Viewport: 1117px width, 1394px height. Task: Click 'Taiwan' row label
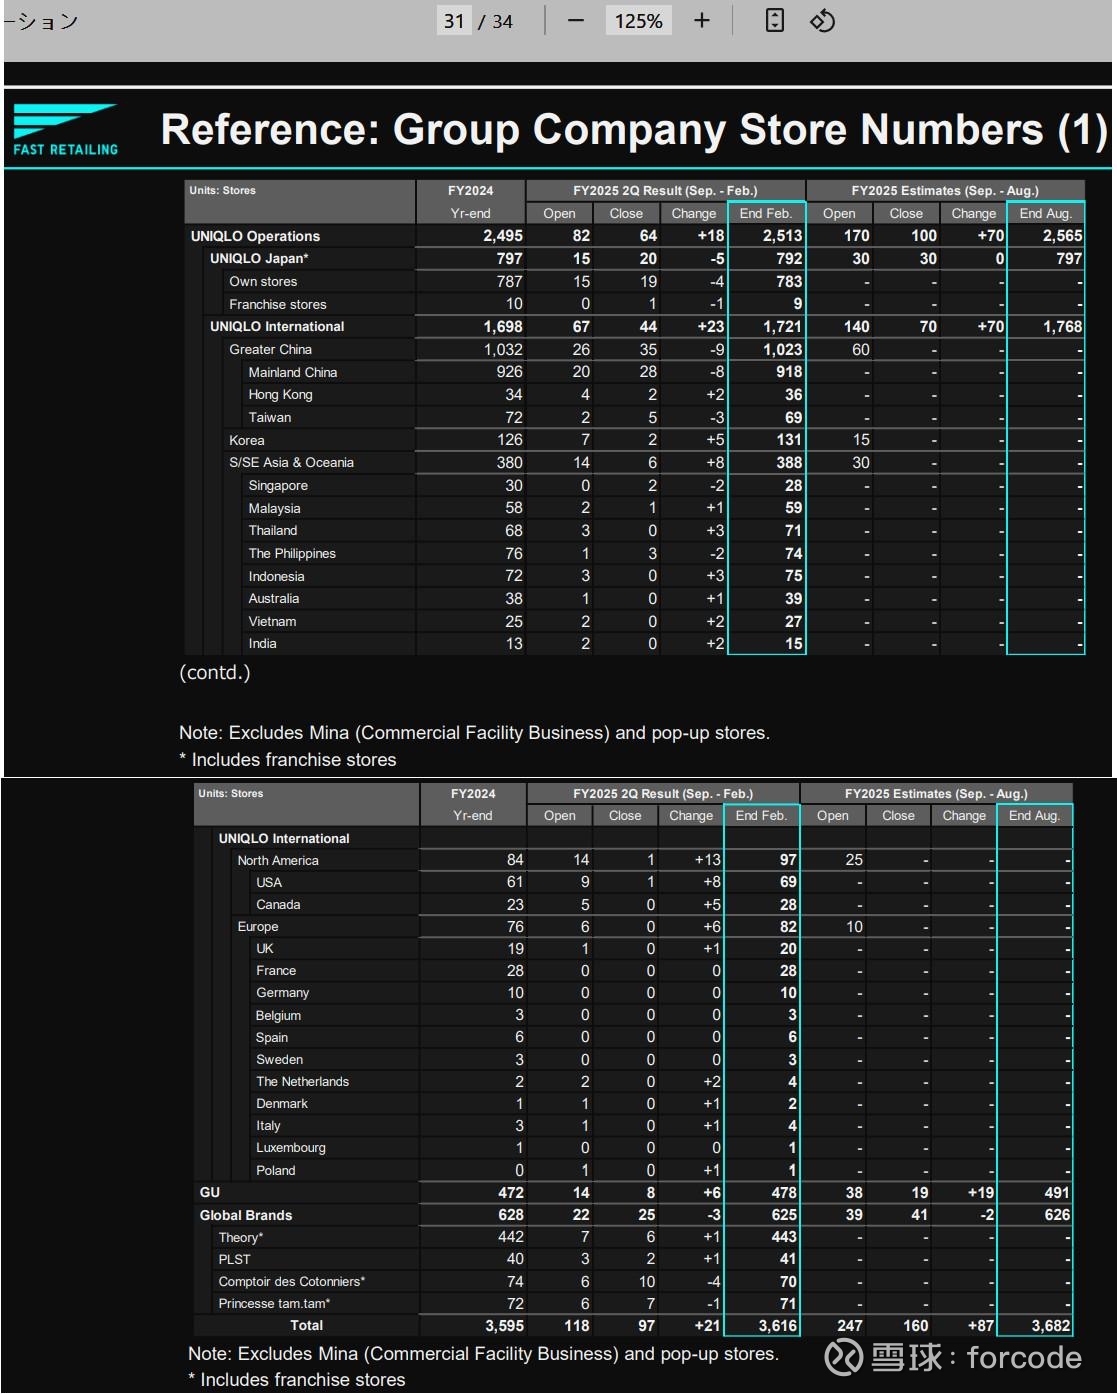click(270, 418)
